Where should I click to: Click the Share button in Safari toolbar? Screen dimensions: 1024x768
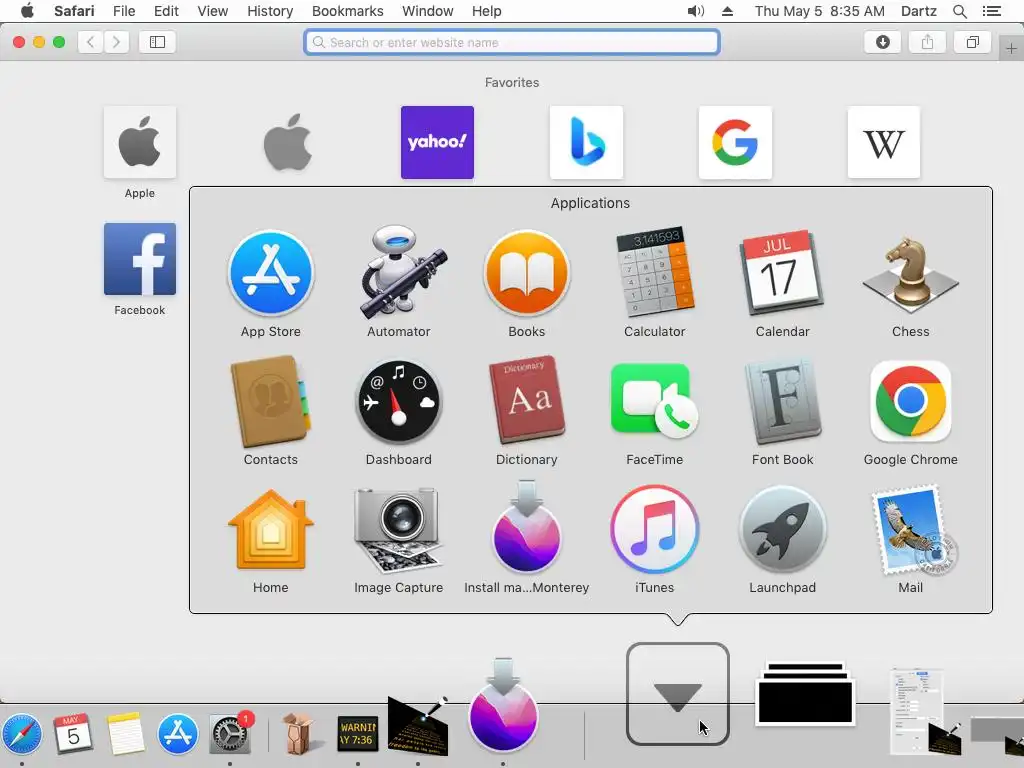[927, 42]
